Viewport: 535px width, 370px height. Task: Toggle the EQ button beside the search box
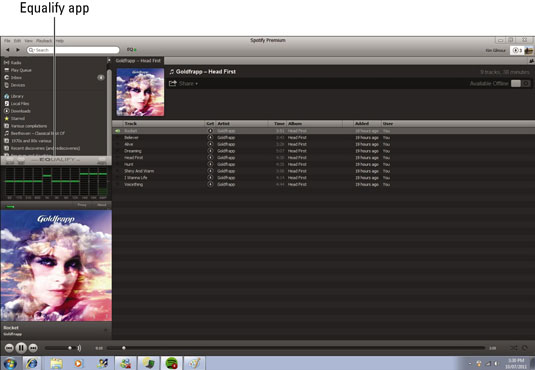click(x=131, y=50)
